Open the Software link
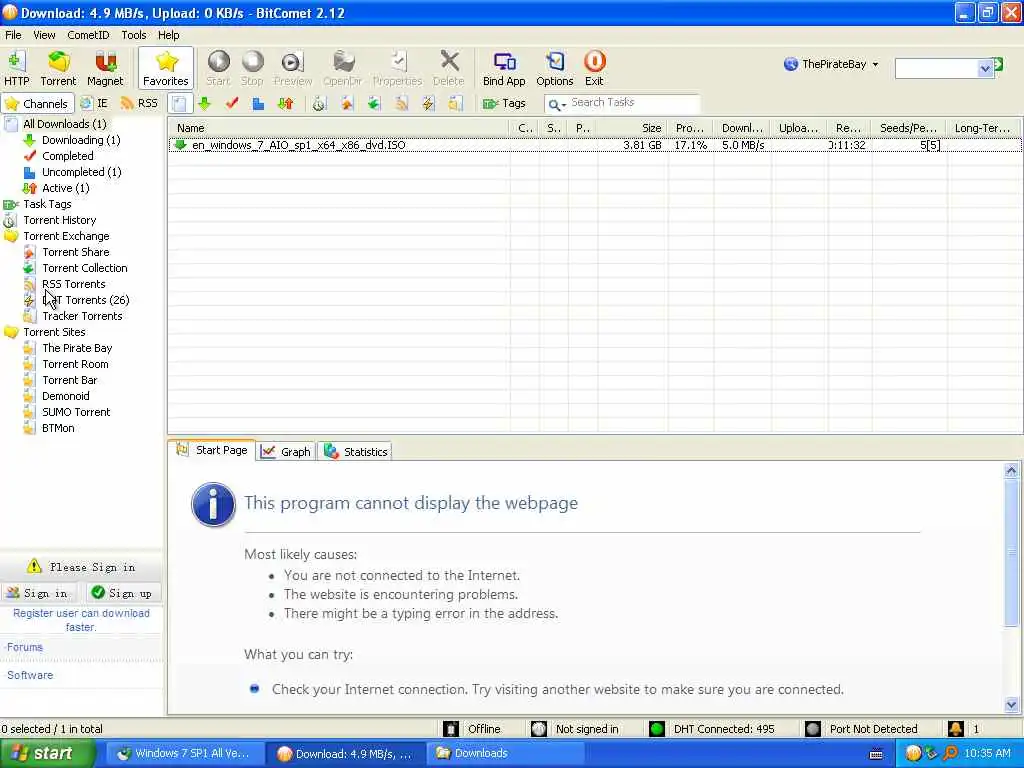 30,675
